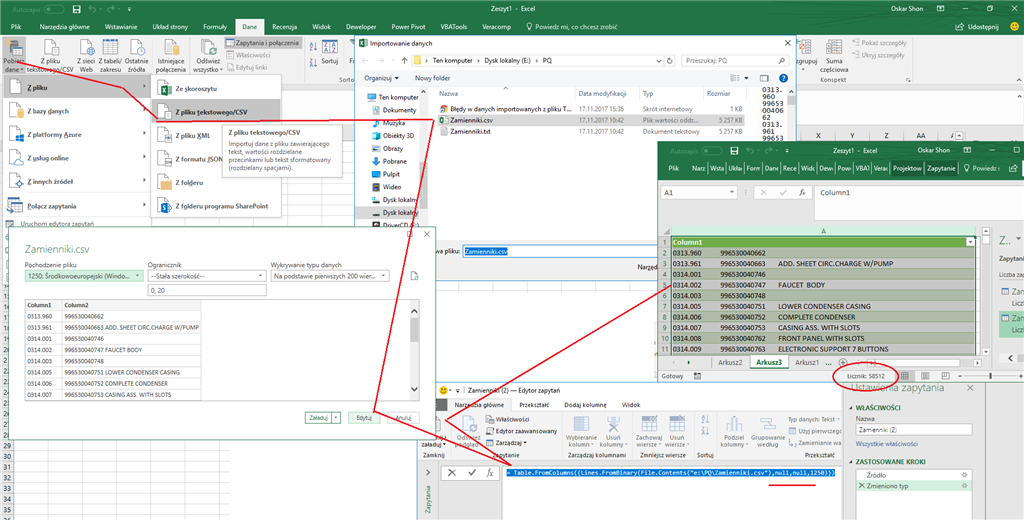The height and width of the screenshot is (520, 1024).
Task: Select Z folderu programu SharePoint menu entry
Action: 216,206
